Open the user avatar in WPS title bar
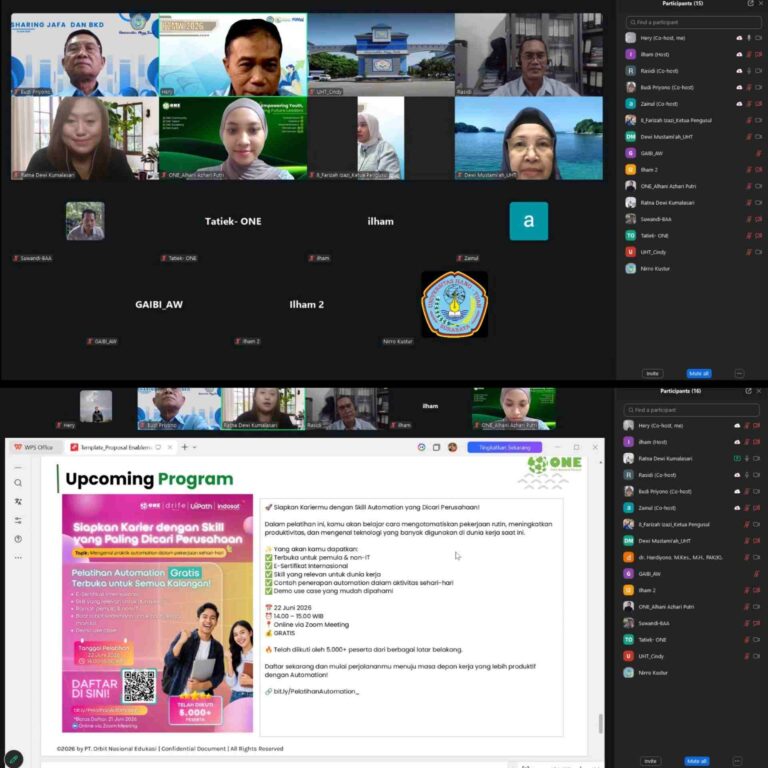Screen dimensions: 768x768 [x=452, y=447]
